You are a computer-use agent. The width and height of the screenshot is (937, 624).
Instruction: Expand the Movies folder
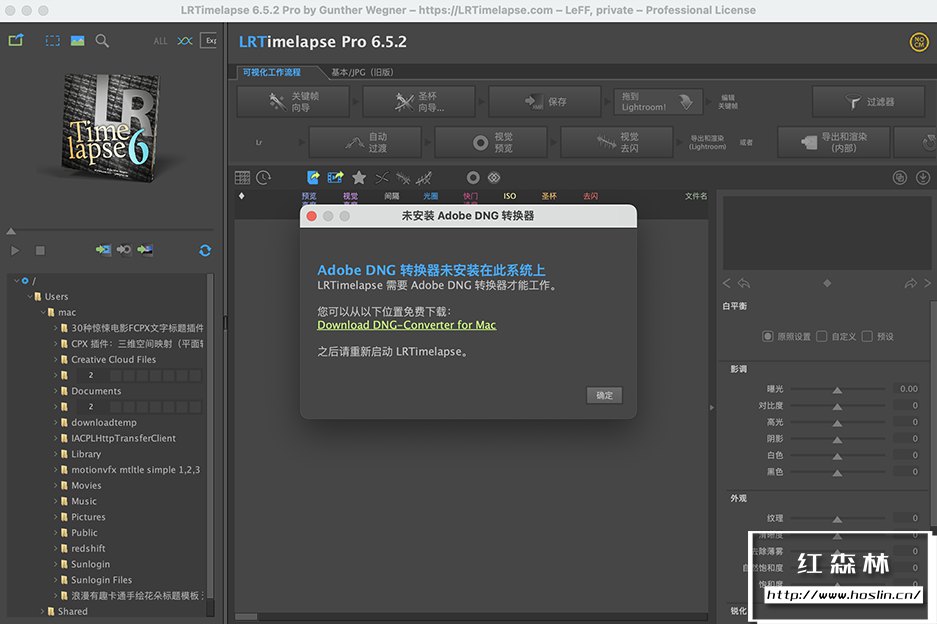[x=55, y=485]
